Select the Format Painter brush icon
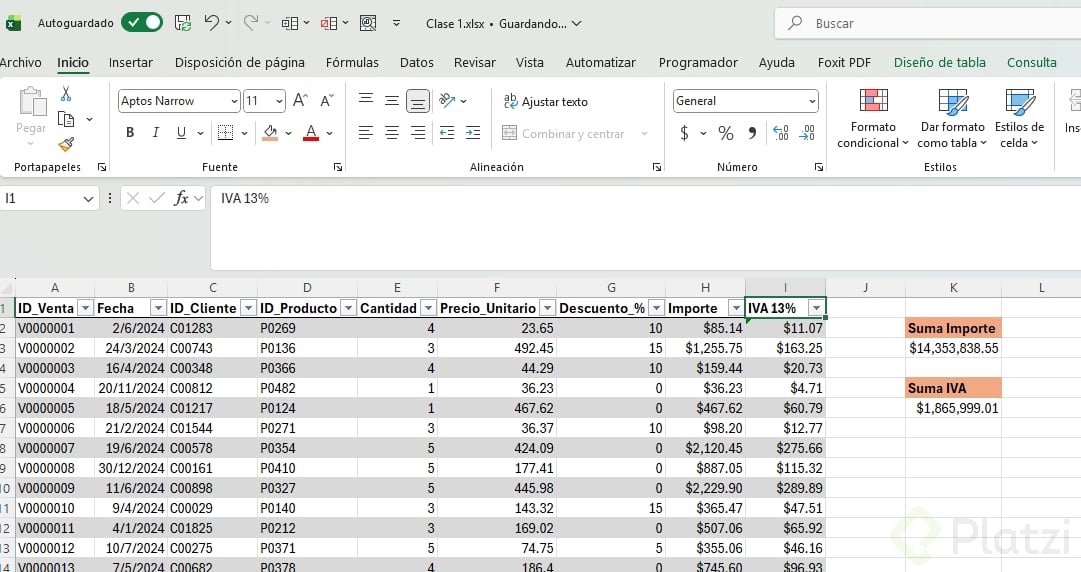The height and width of the screenshot is (572, 1081). click(66, 145)
